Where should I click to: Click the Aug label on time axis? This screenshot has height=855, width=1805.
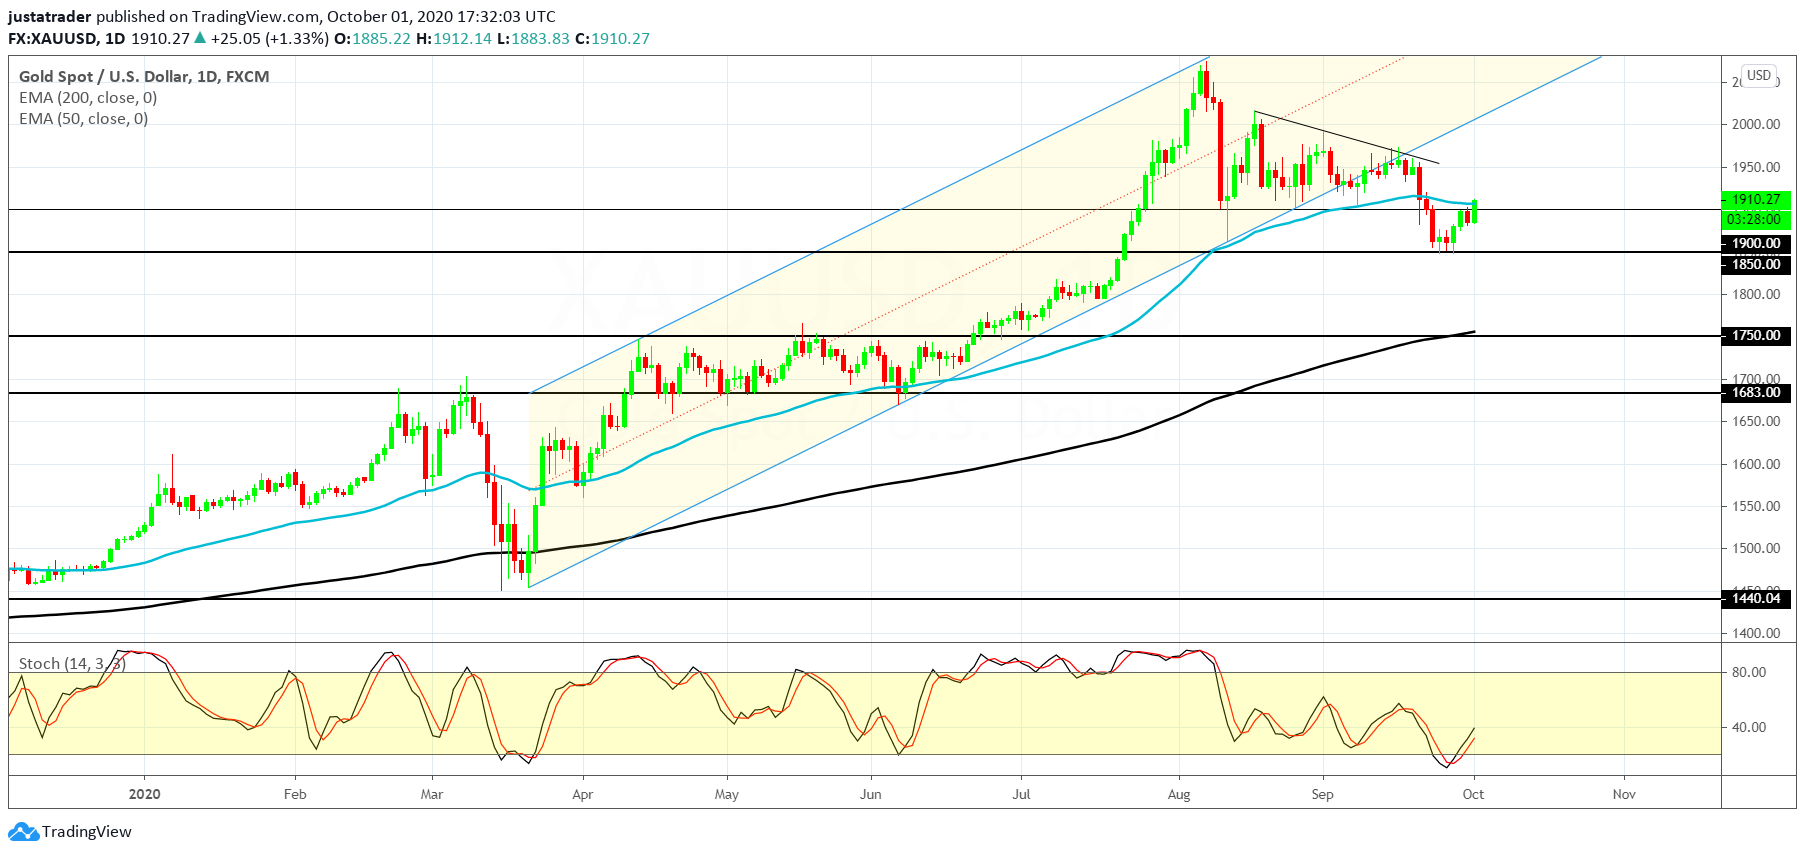[1179, 795]
